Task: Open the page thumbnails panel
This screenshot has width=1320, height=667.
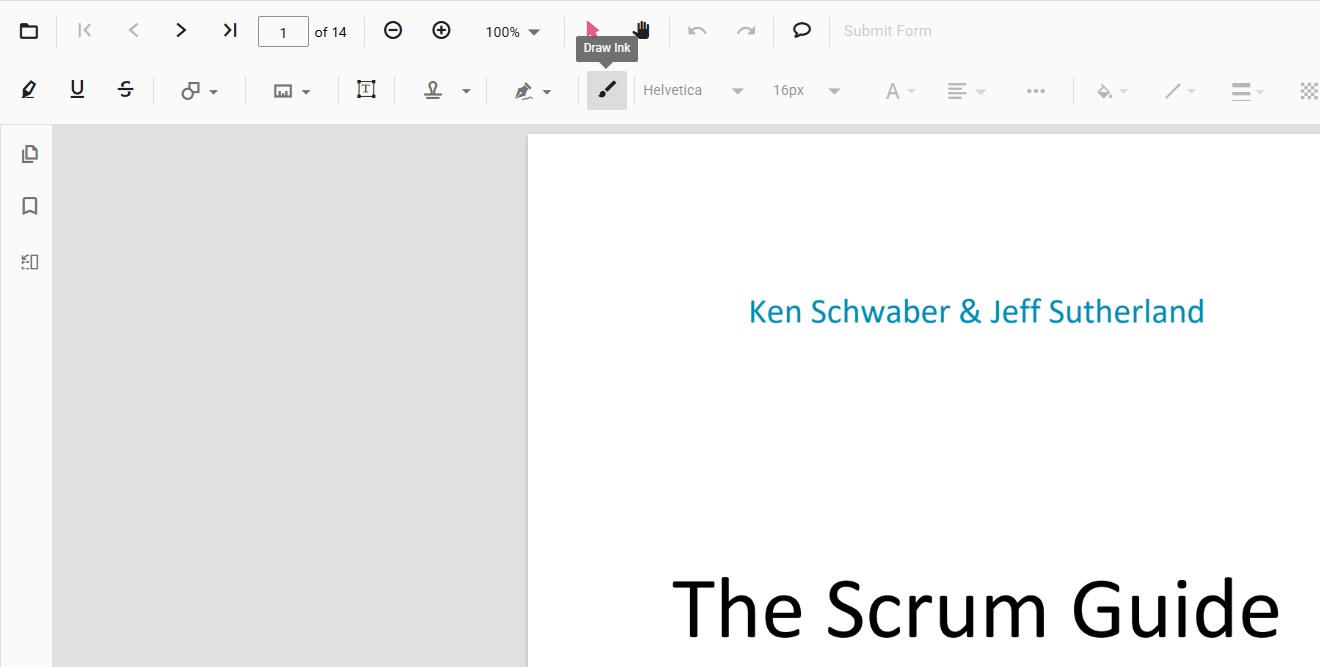Action: (29, 154)
